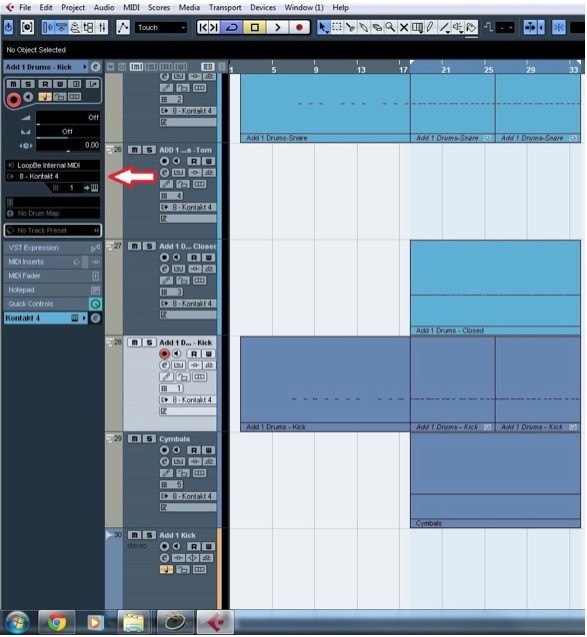Disable record enable on Kick track

click(x=164, y=354)
